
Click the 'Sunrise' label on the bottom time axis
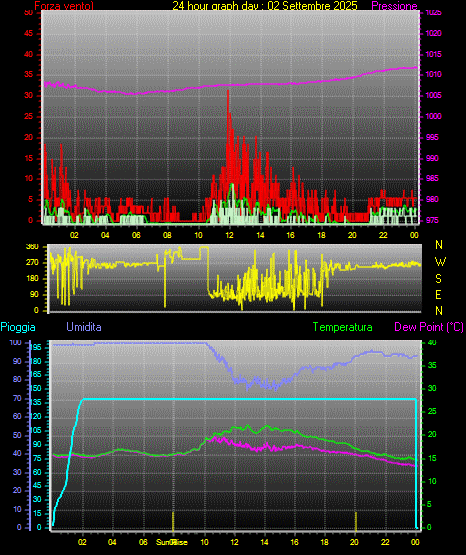tap(172, 542)
